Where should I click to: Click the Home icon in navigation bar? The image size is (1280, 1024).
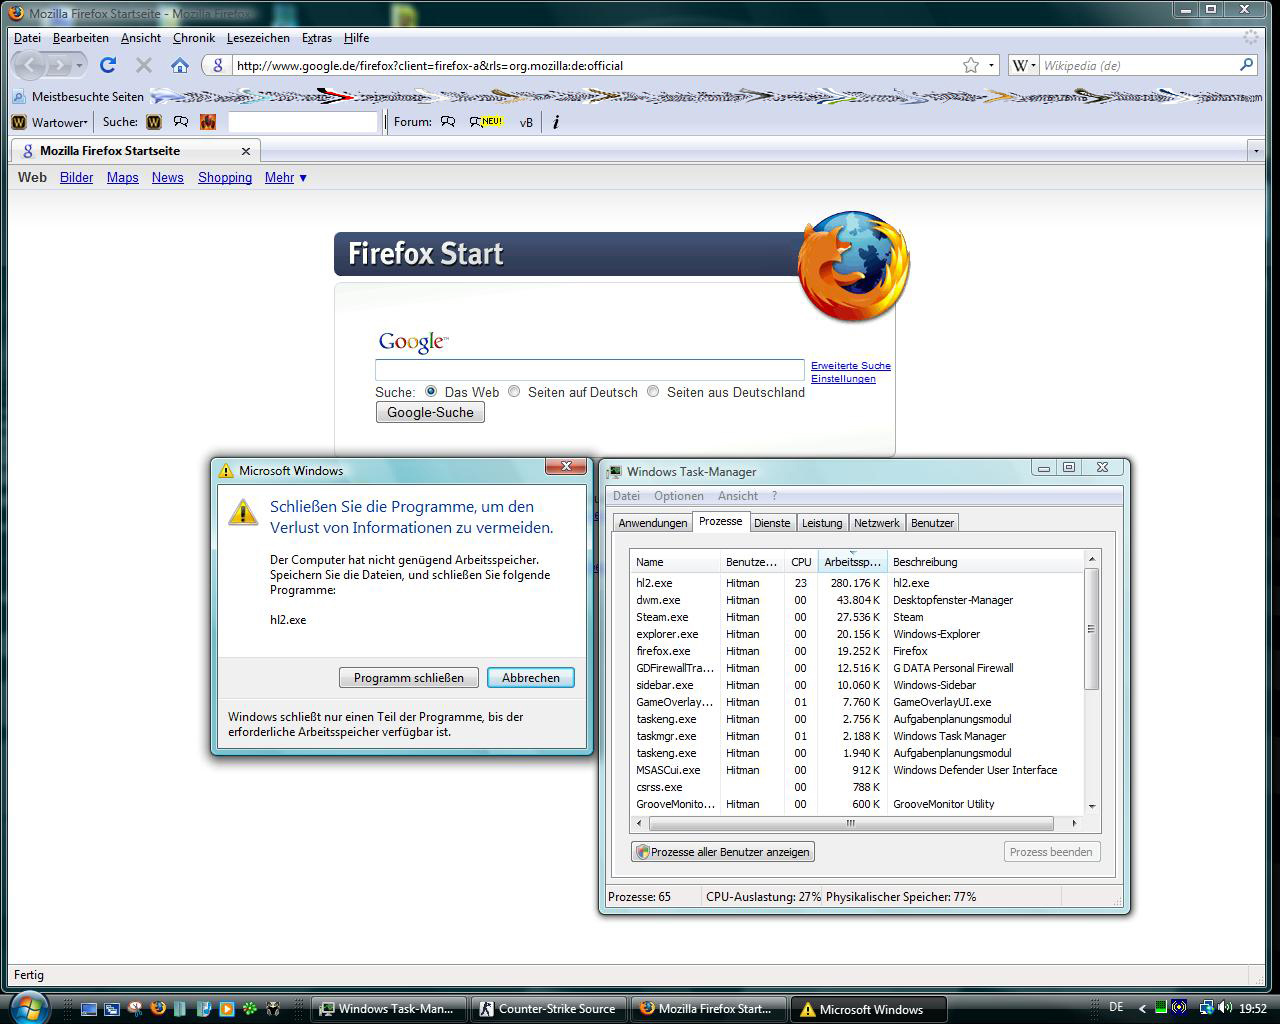180,65
